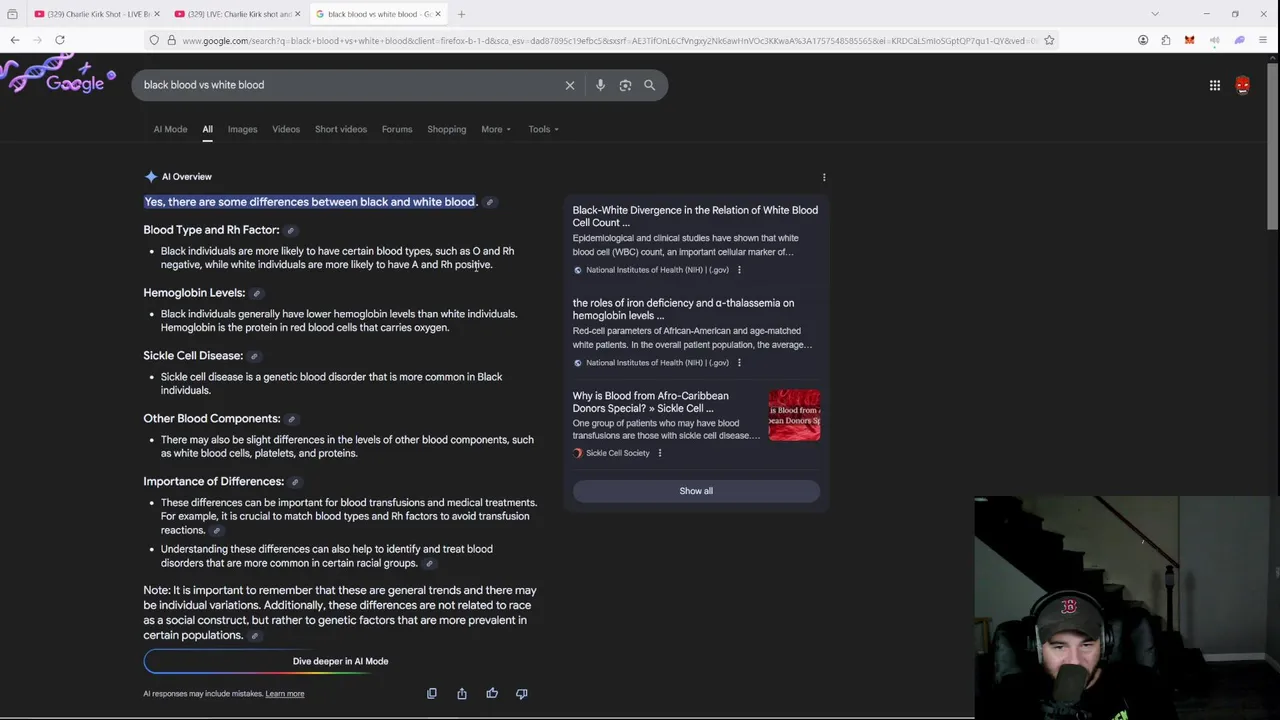Open source link after the highlighted first sentence
The width and height of the screenshot is (1280, 720).
tap(490, 203)
